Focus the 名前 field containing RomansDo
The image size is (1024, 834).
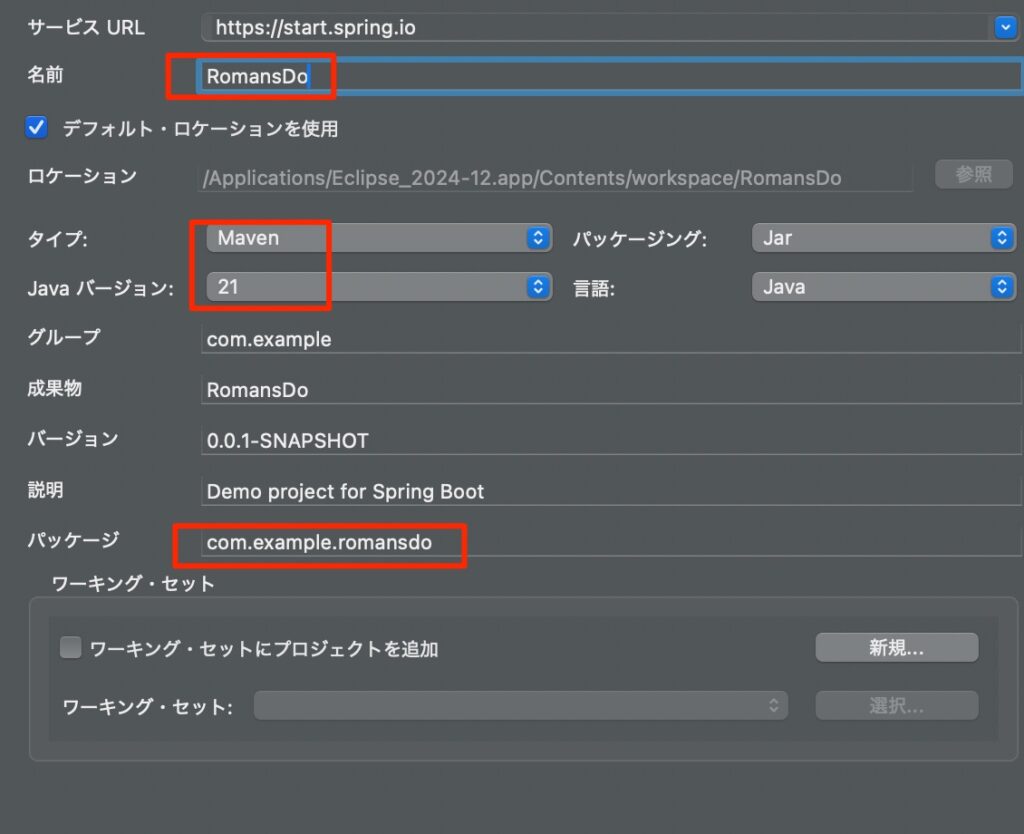[608, 76]
